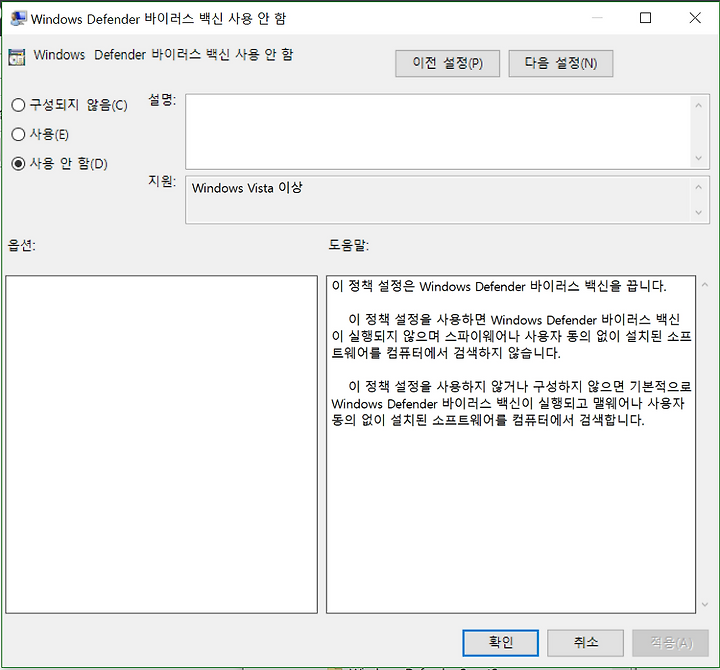Confirm the dialog with the '확인' button
This screenshot has width=720, height=670.
pos(501,642)
